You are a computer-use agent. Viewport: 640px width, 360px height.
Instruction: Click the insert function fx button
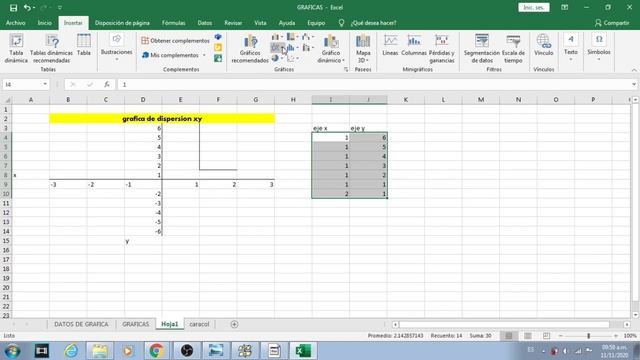pos(107,84)
